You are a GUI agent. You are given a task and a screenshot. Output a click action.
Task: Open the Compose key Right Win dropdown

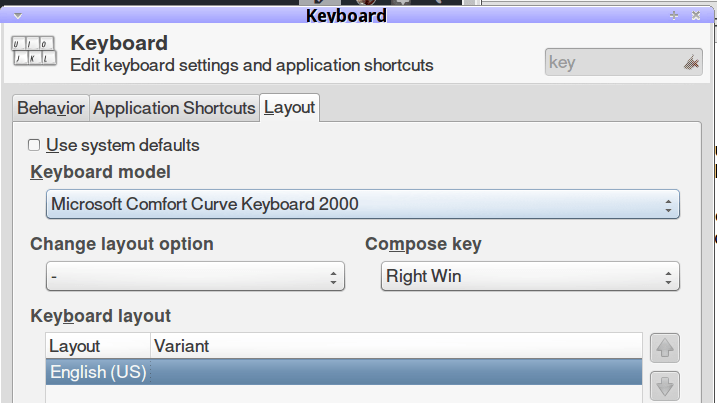[x=530, y=277]
